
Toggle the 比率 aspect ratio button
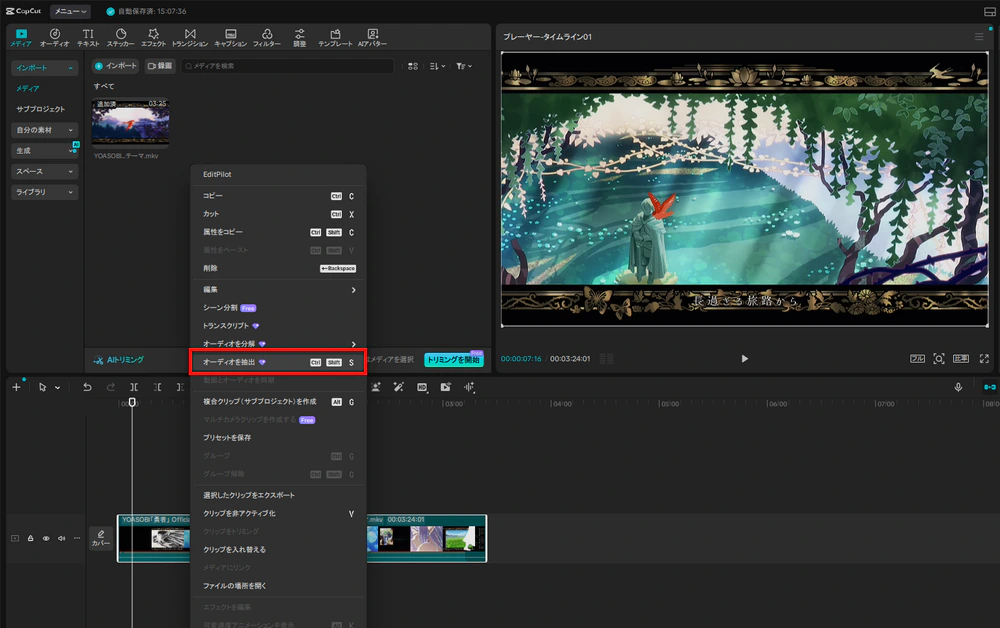coord(961,359)
